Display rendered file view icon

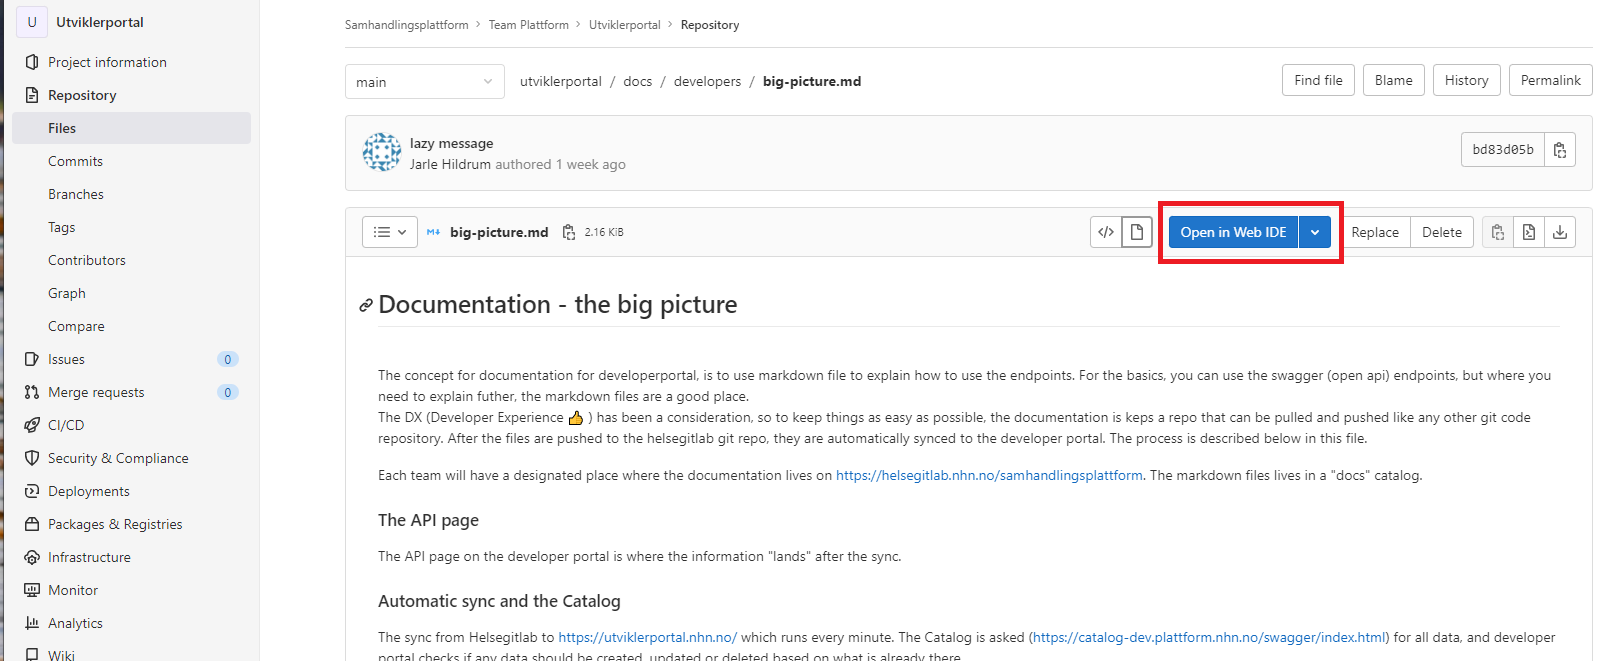tap(1137, 232)
